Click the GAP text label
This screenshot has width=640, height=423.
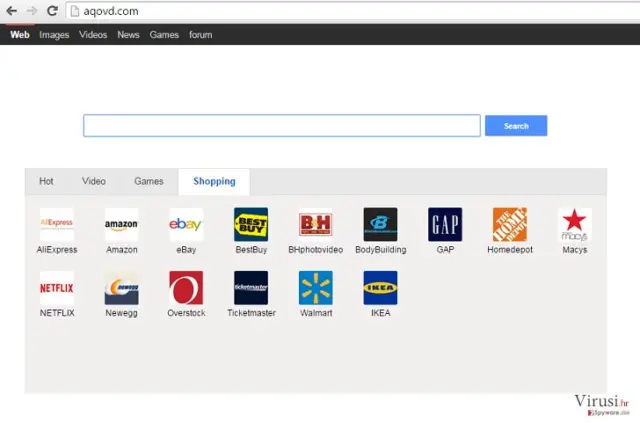tap(445, 249)
